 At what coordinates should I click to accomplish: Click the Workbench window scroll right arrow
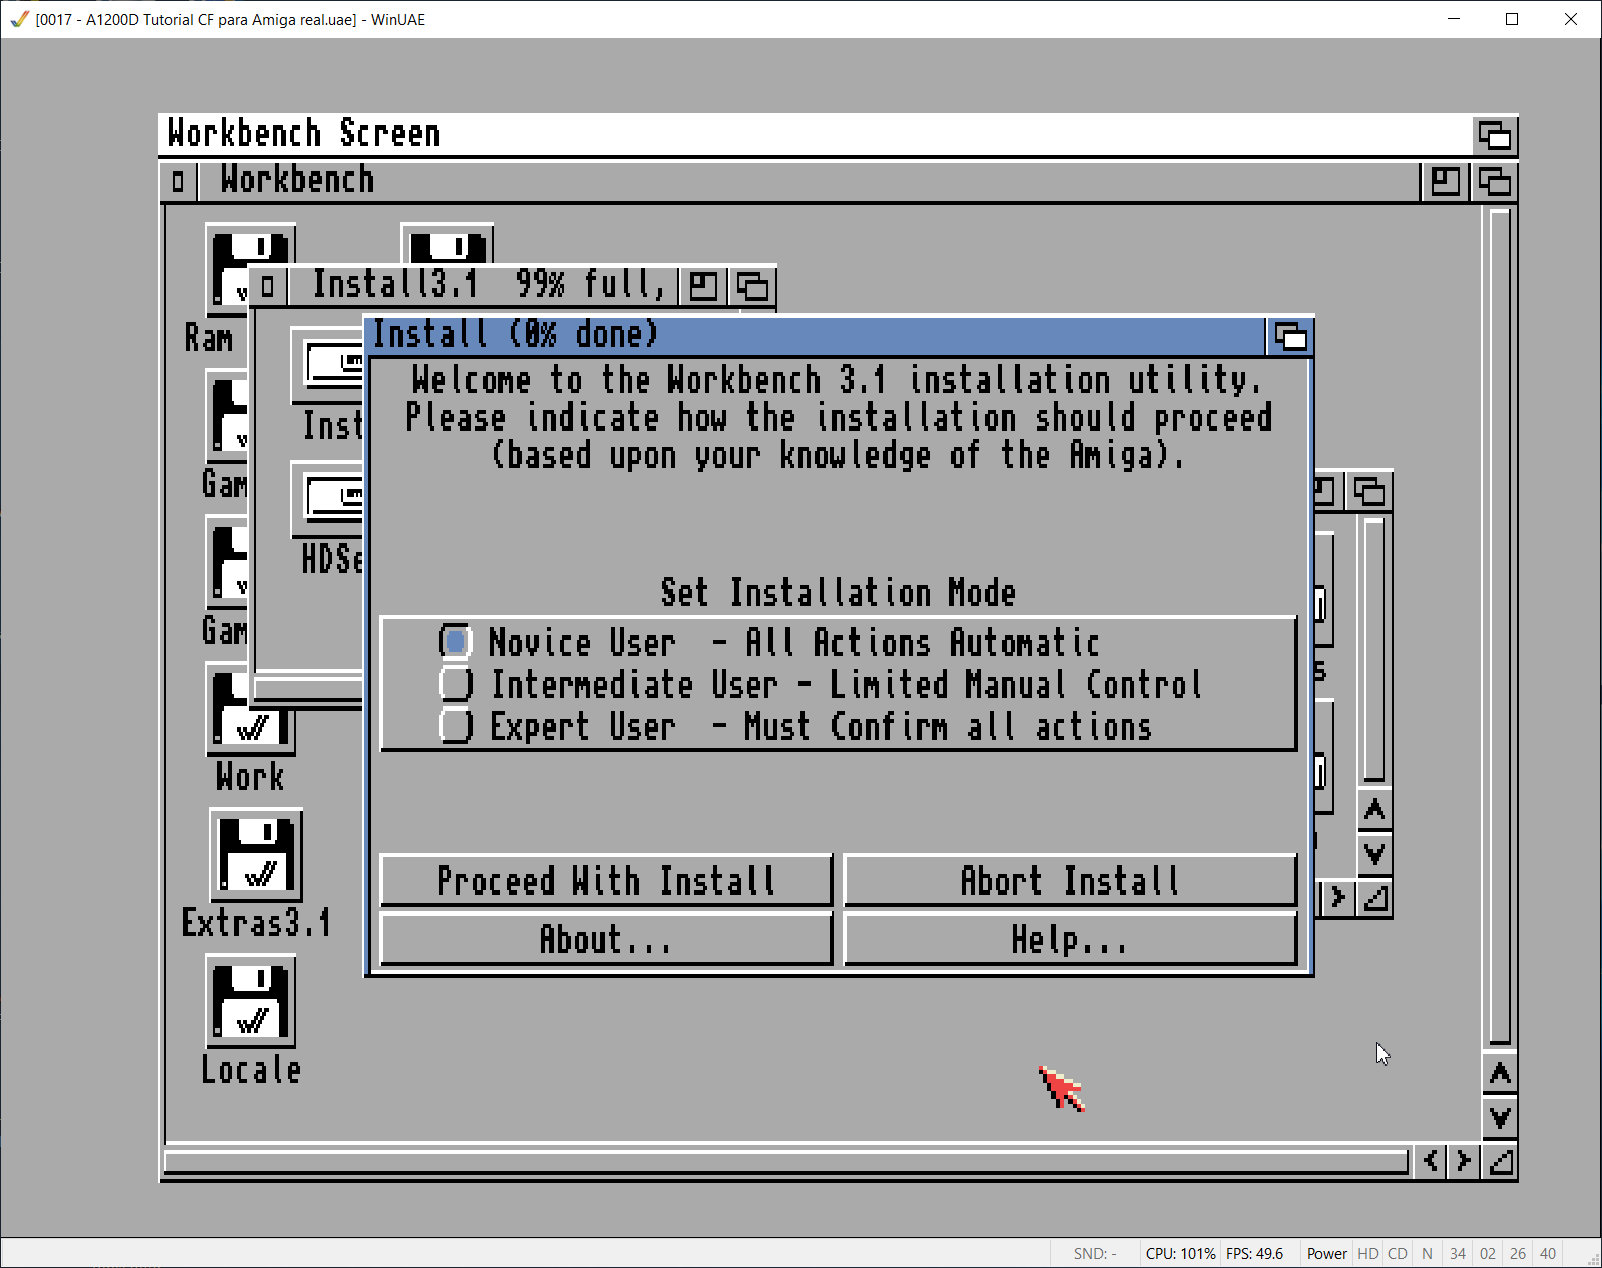click(x=1464, y=1161)
